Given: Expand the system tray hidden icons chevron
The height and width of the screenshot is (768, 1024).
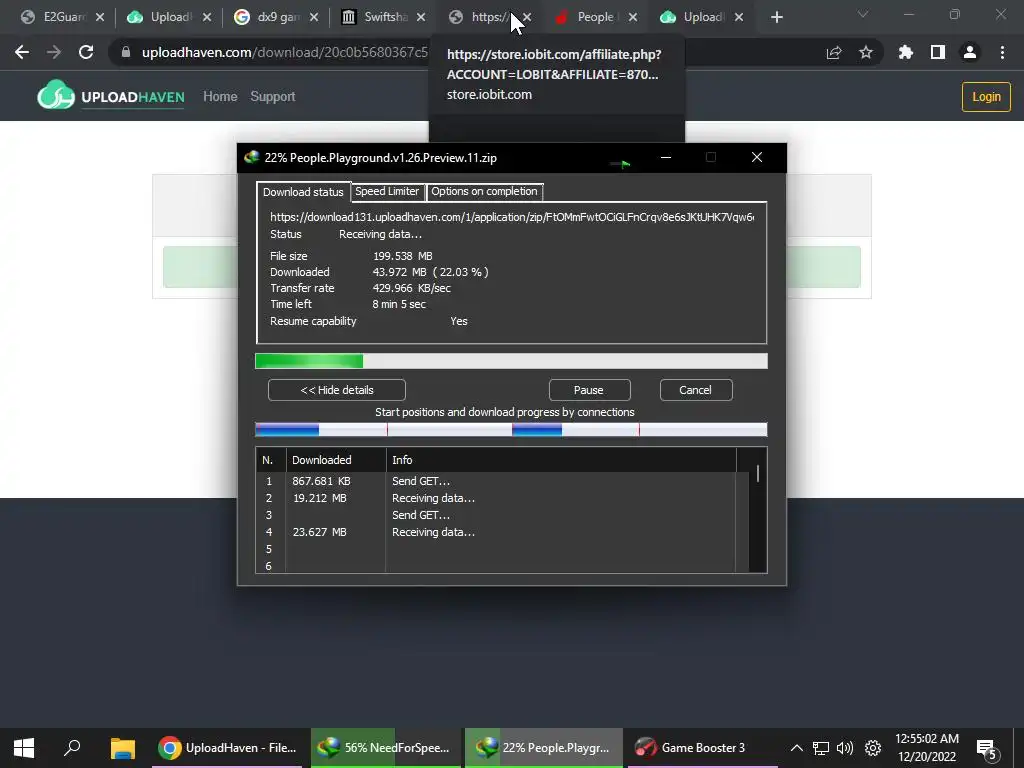Looking at the screenshot, I should (x=797, y=748).
